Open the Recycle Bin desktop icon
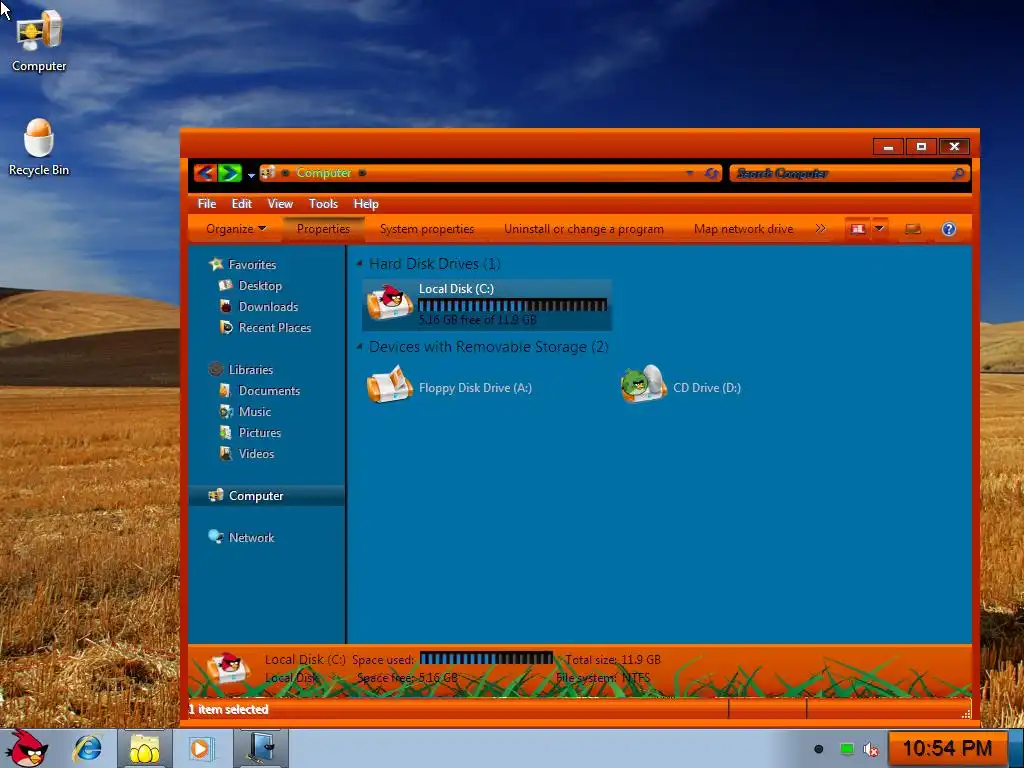 [x=39, y=148]
